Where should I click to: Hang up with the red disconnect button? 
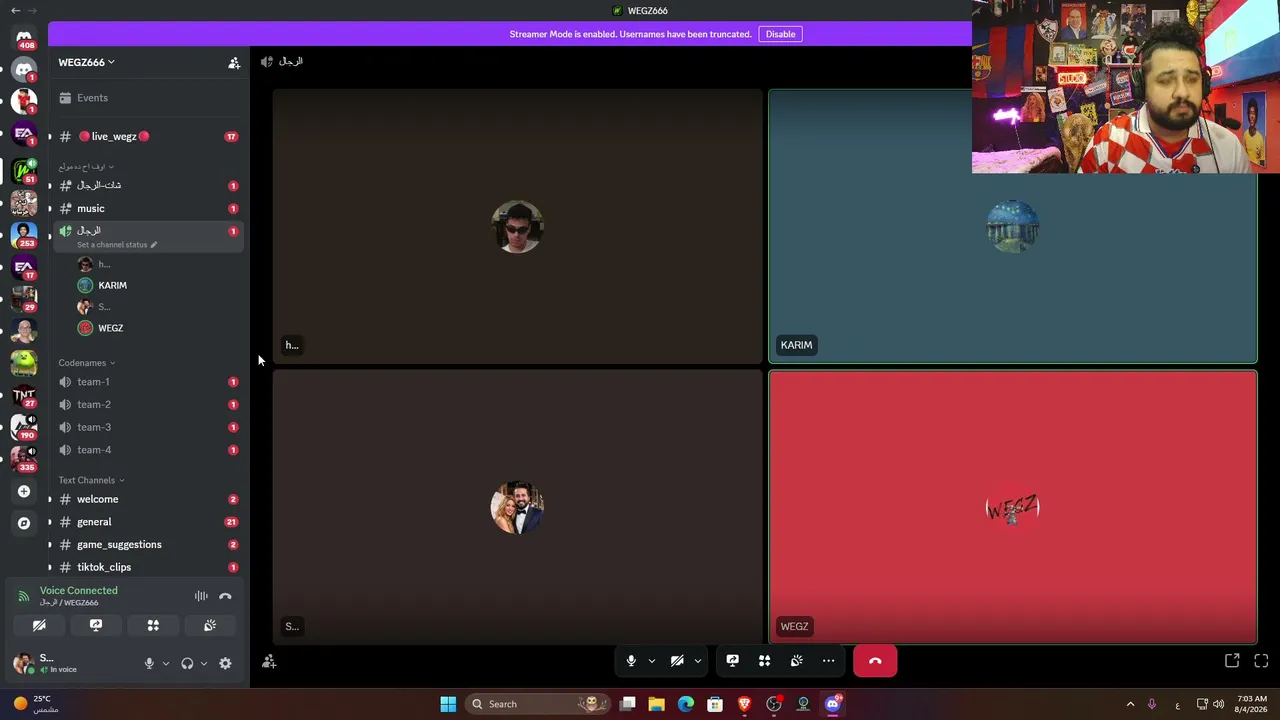point(875,661)
